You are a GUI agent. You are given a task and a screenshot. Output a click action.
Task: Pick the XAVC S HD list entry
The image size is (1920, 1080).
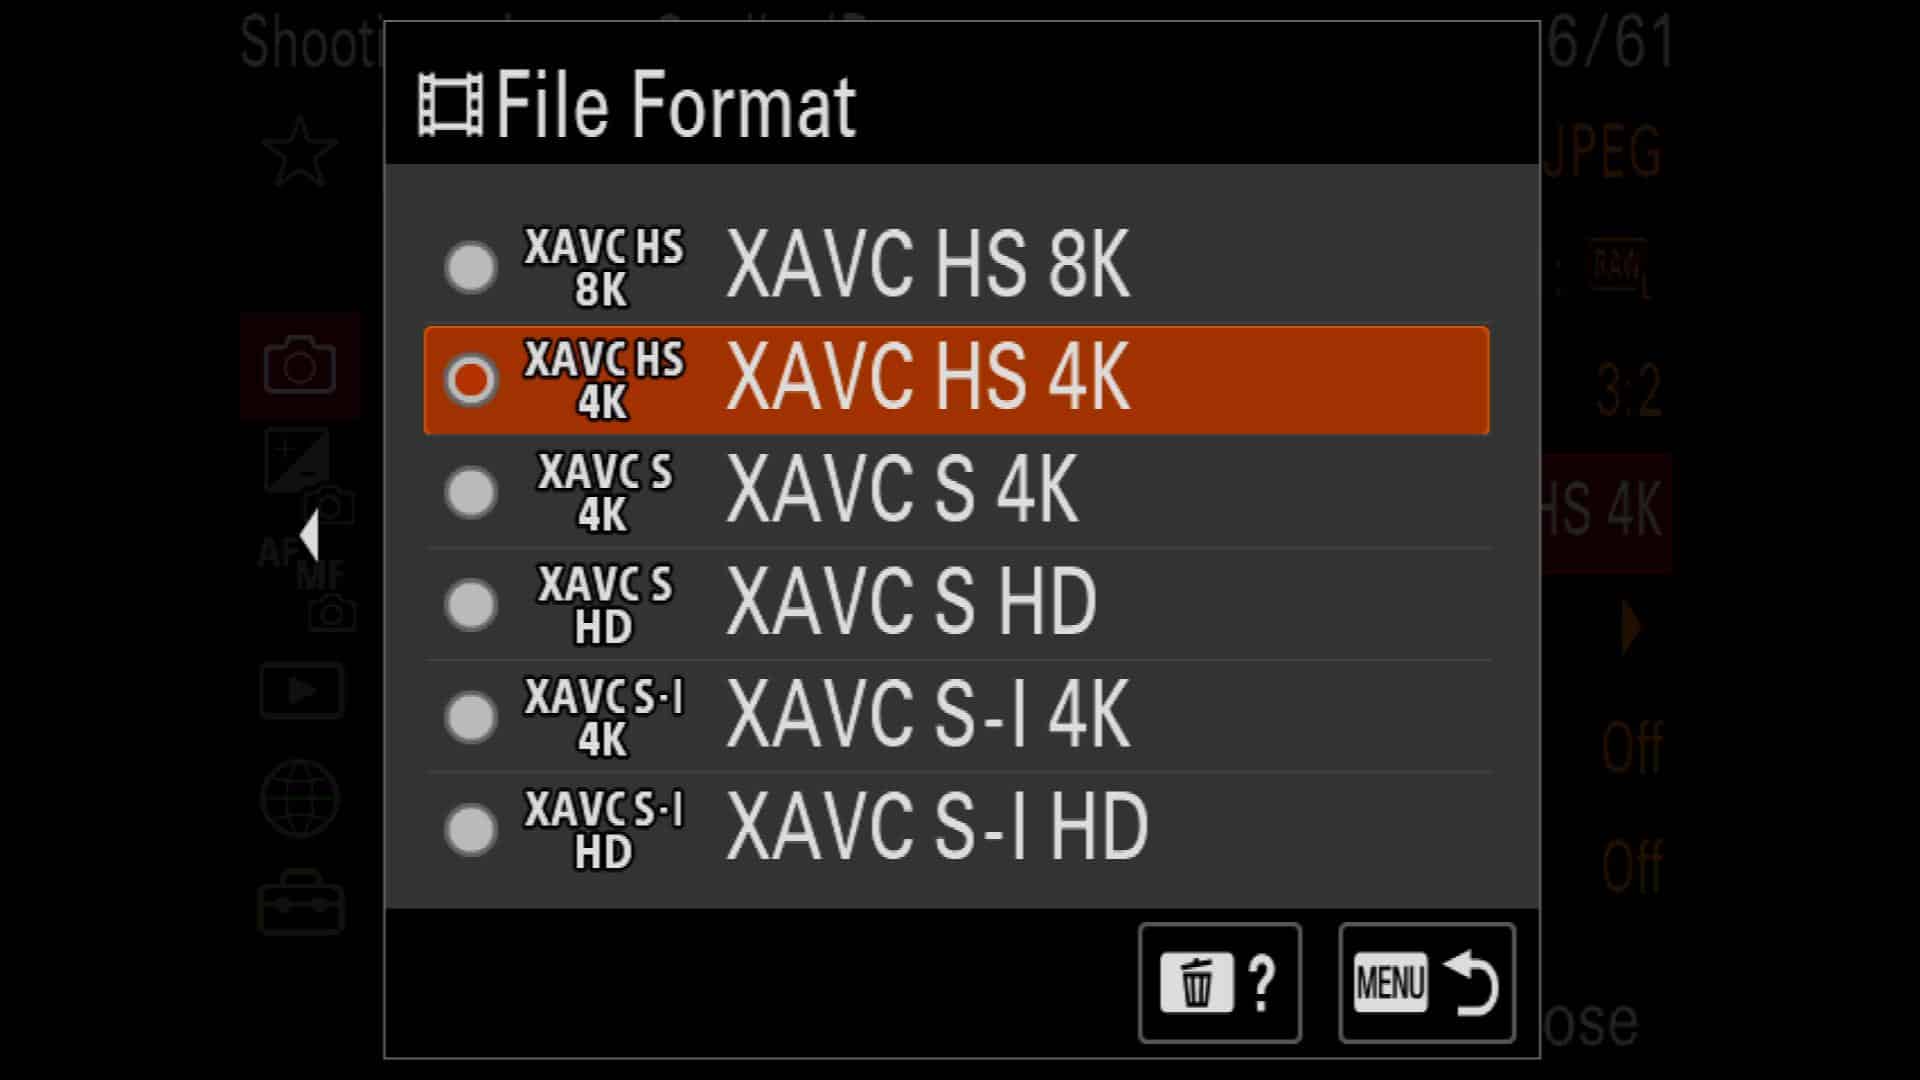tap(957, 604)
